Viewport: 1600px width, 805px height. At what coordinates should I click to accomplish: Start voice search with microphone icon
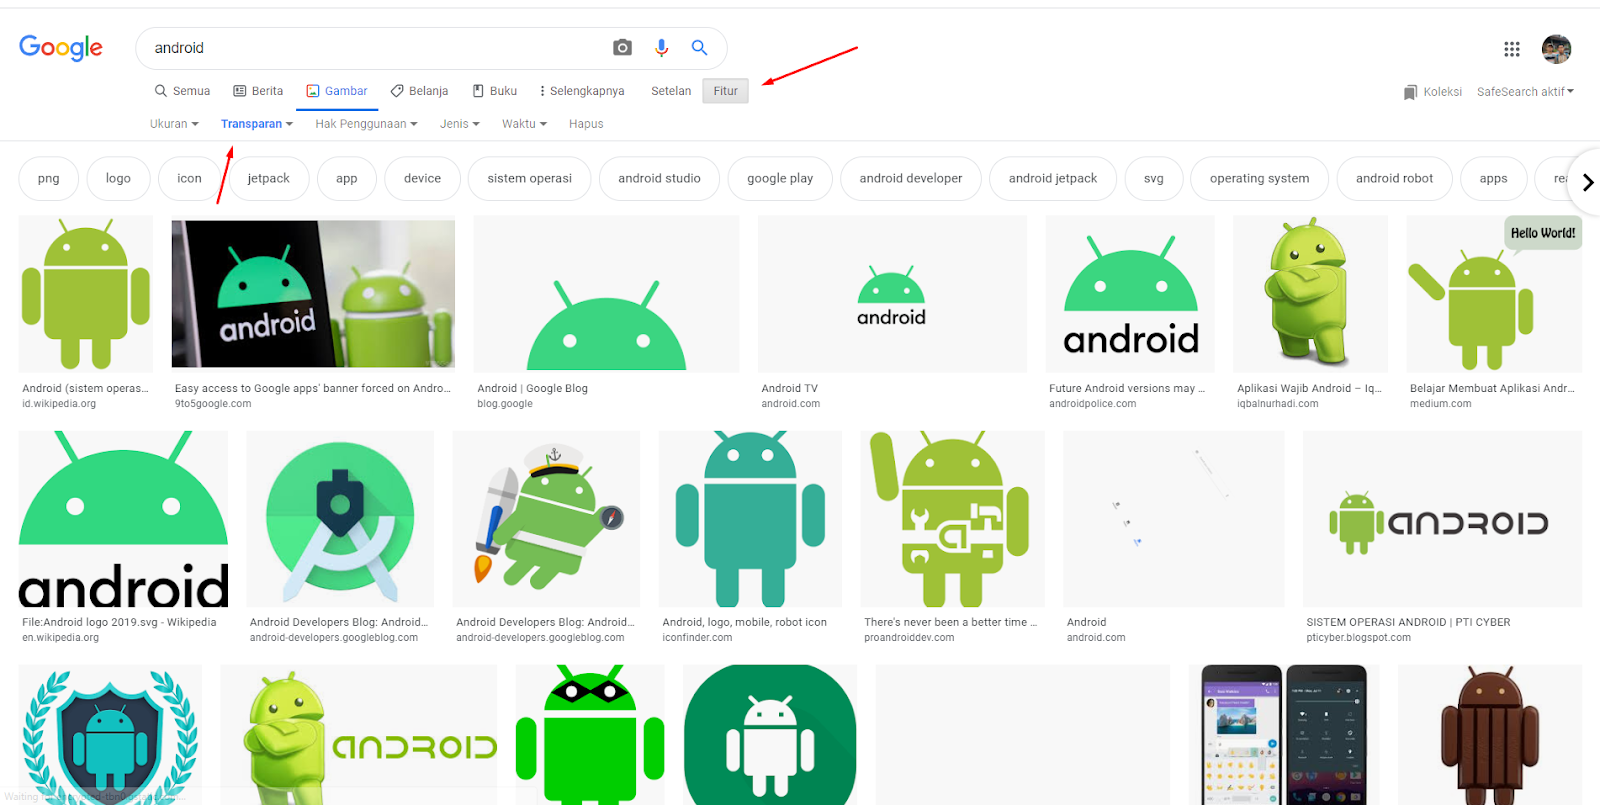point(661,47)
